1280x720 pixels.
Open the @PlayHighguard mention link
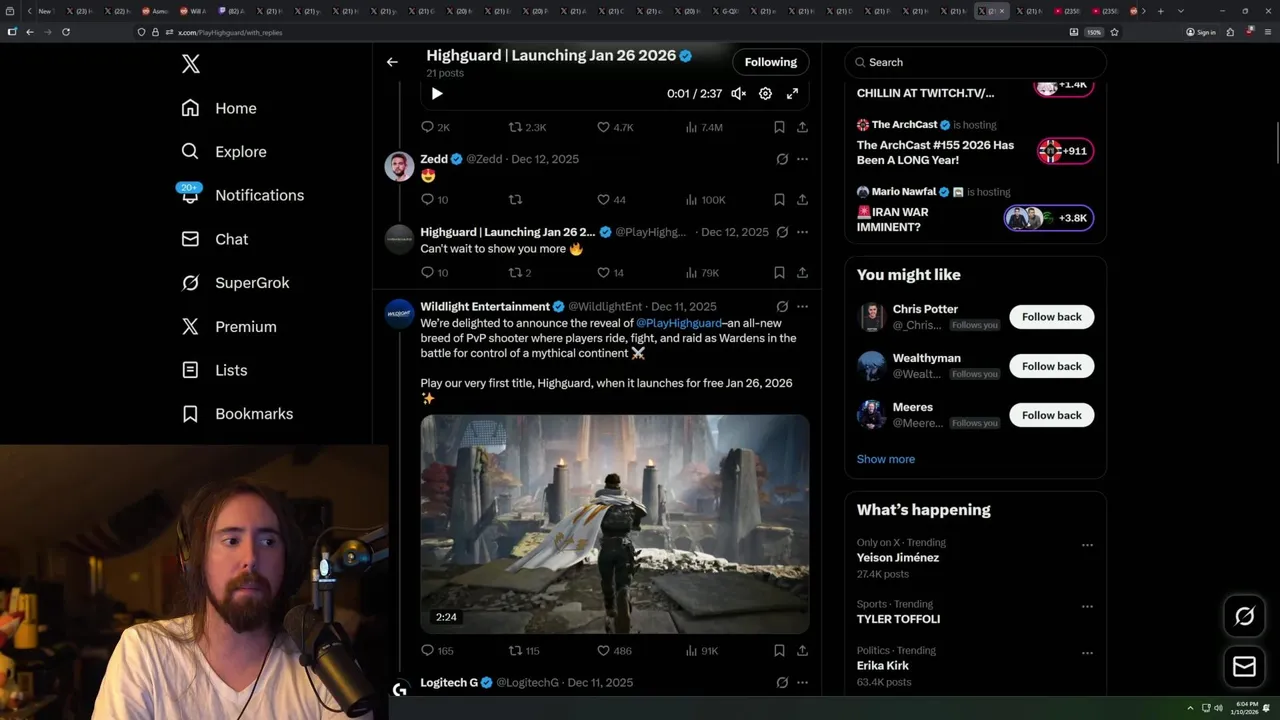pyautogui.click(x=679, y=323)
